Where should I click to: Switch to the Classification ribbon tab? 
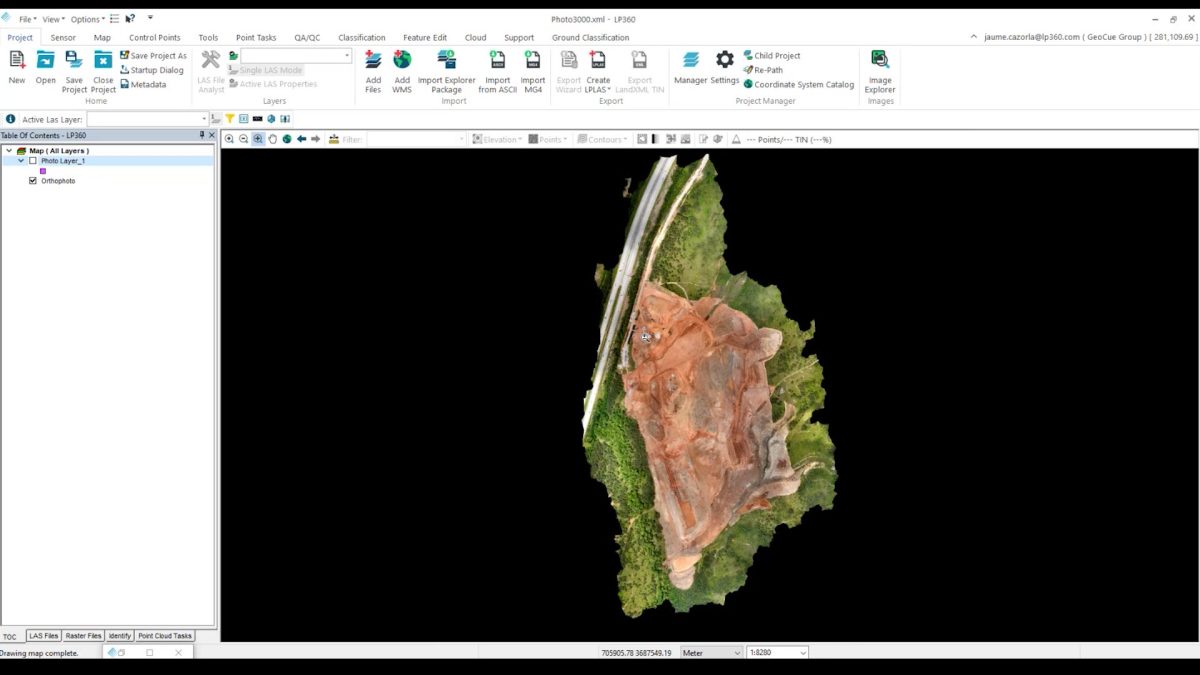(x=362, y=38)
